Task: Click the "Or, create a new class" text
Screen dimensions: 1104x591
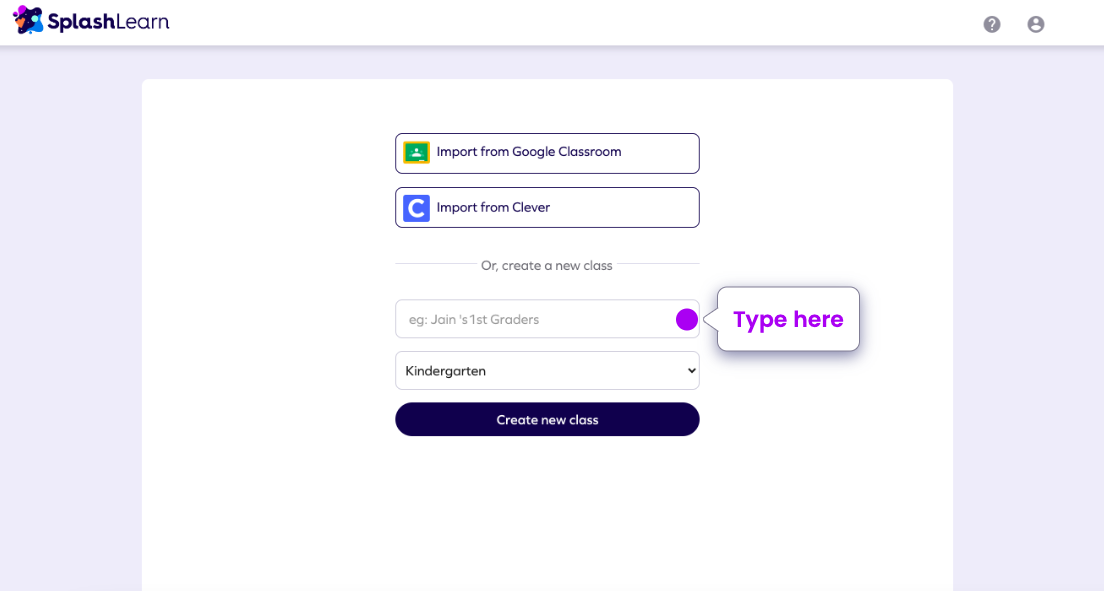Action: click(546, 266)
